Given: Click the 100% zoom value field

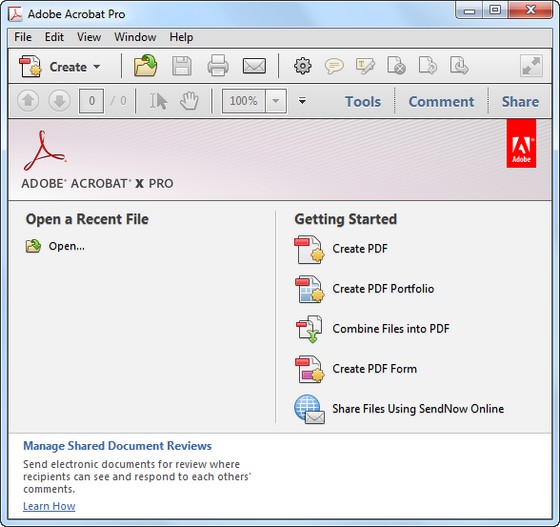Looking at the screenshot, I should point(244,101).
